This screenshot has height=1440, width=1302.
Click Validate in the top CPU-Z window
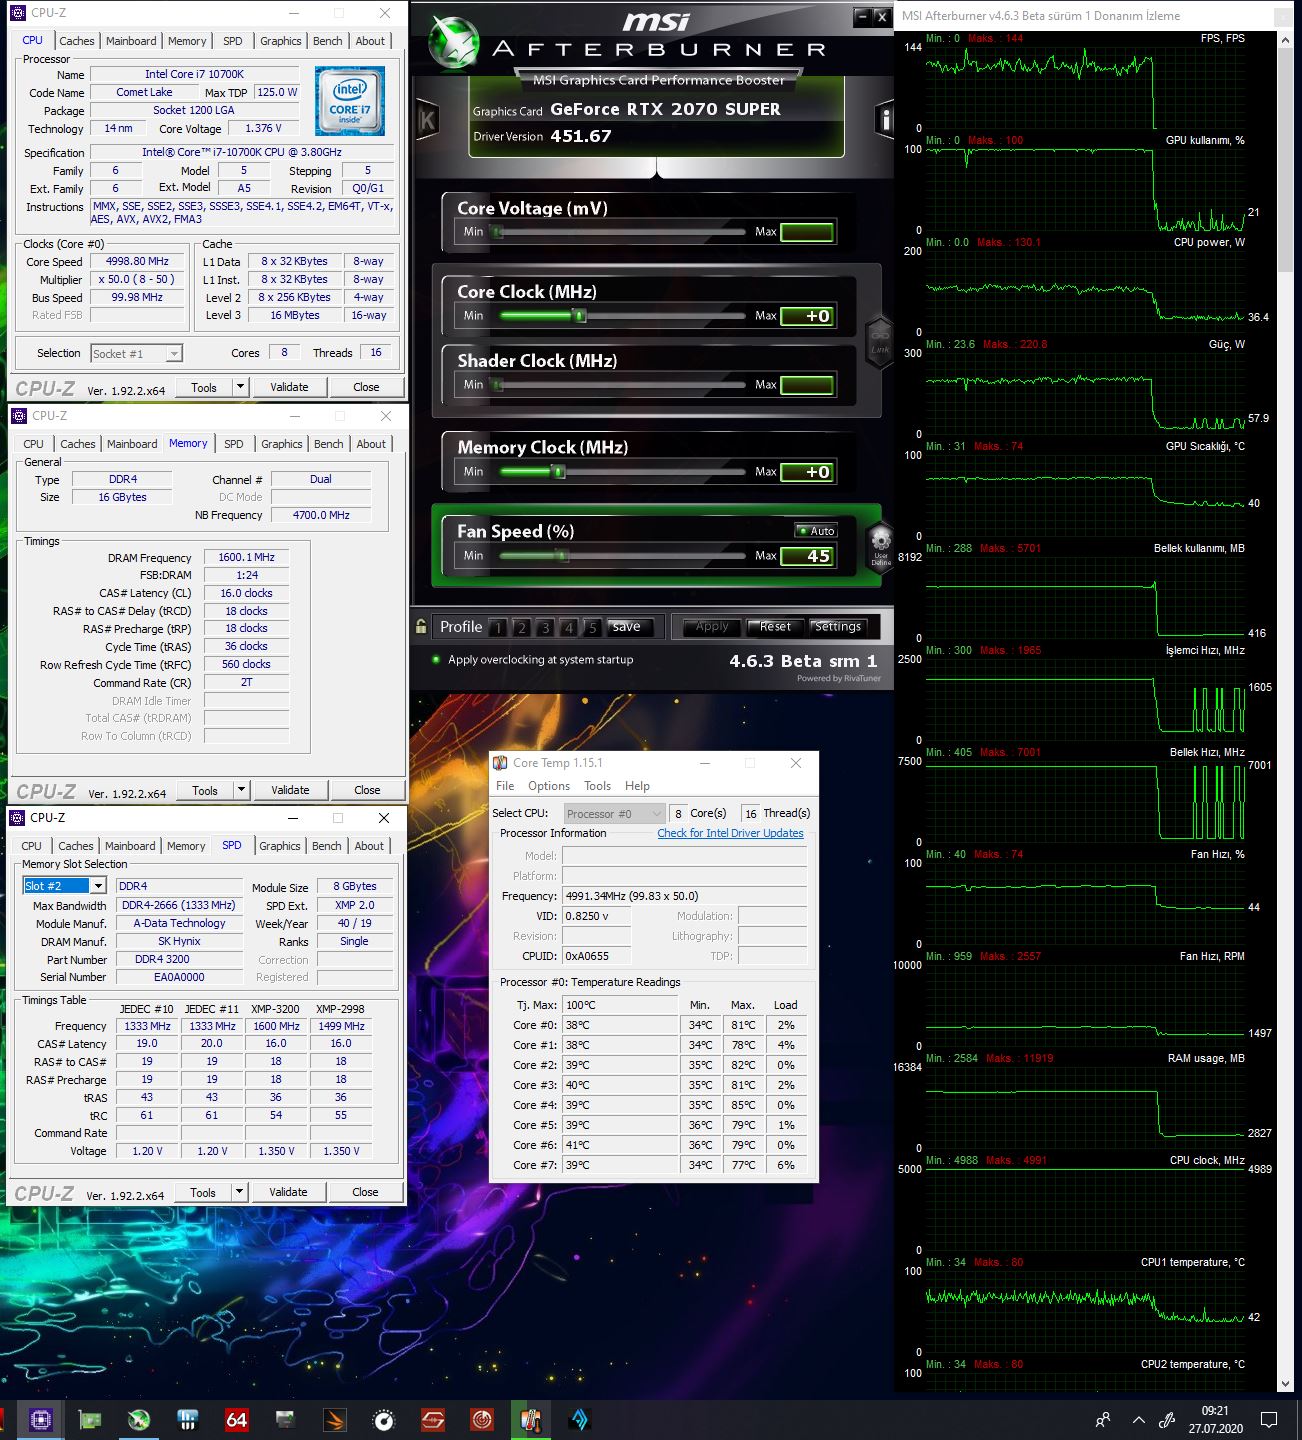289,387
